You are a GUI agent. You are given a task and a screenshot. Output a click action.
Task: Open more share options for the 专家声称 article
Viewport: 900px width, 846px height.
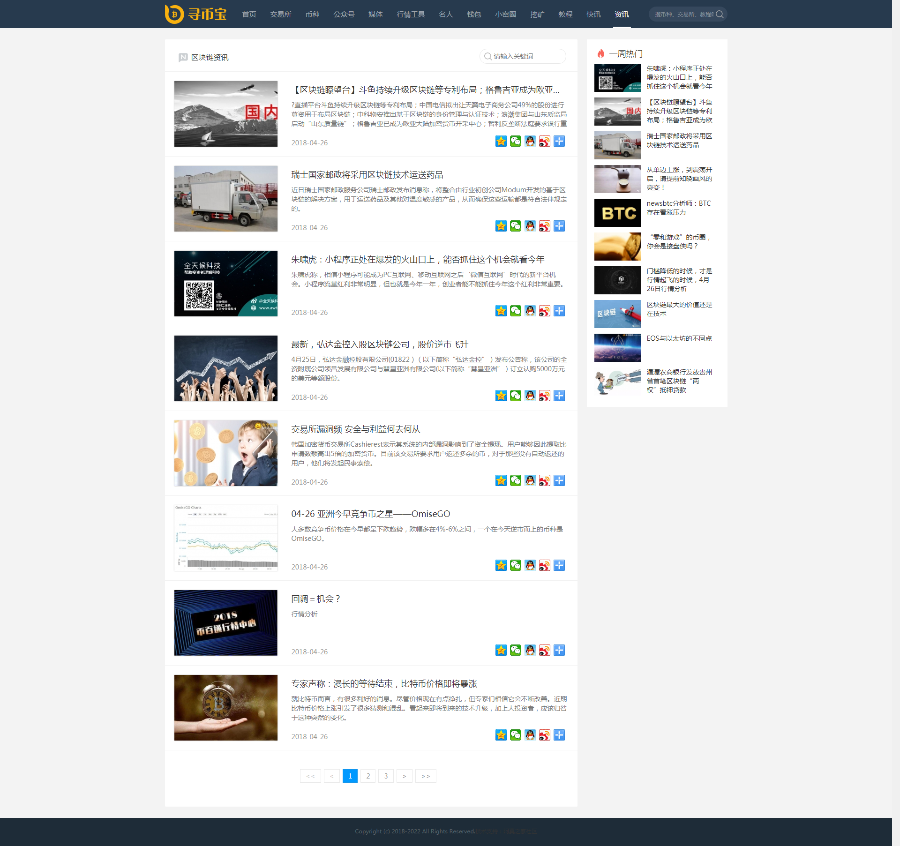coord(559,735)
